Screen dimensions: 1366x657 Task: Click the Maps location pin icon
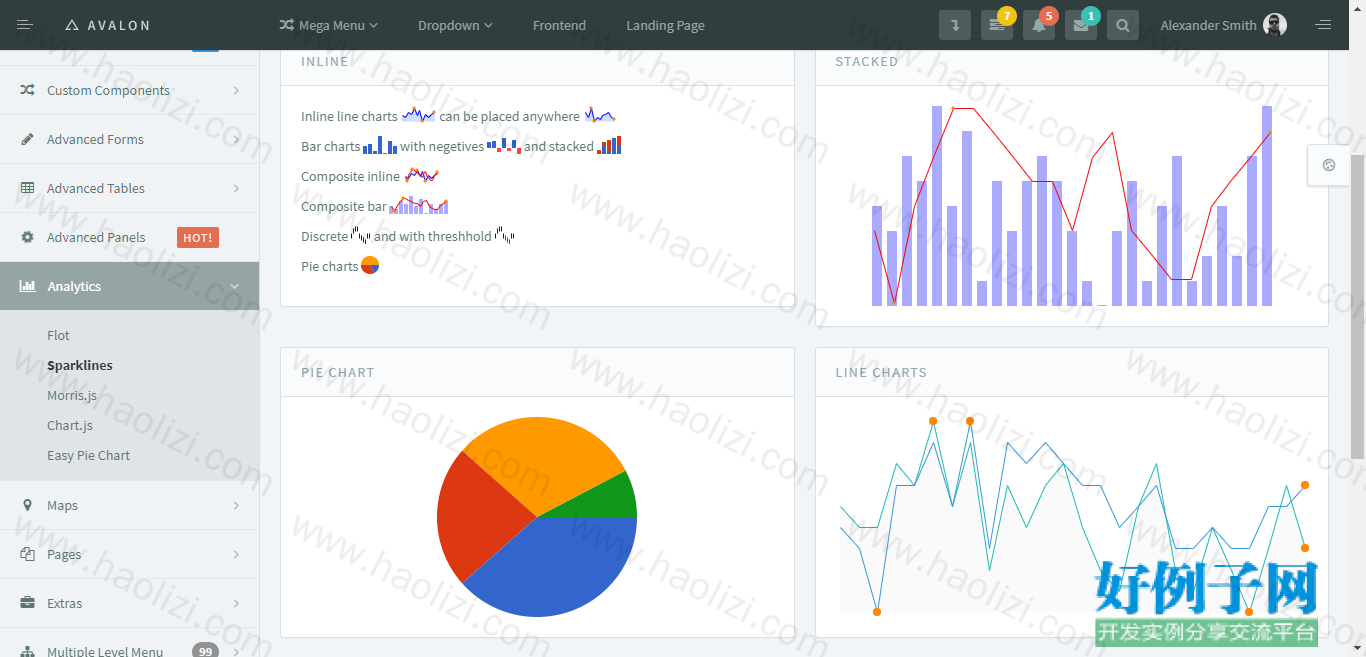coord(27,505)
